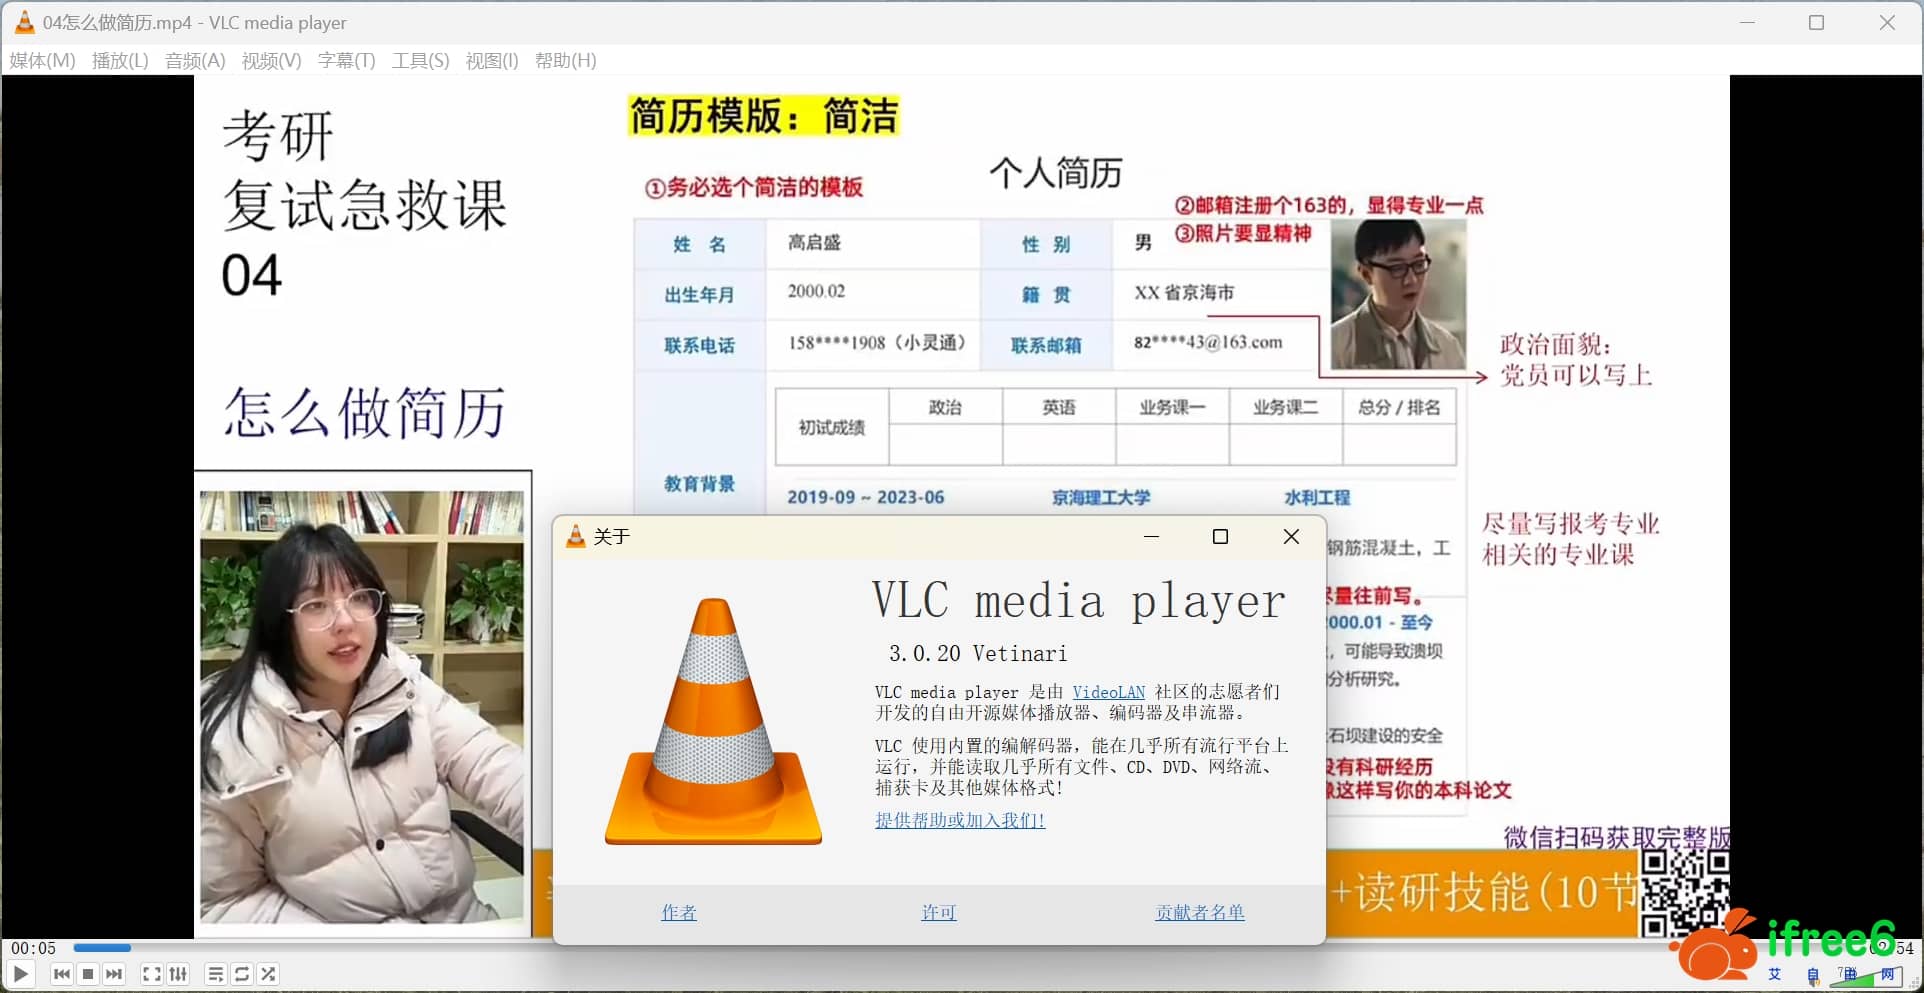
Task: Open the 提供帮助或加入我们! link
Action: [x=959, y=821]
